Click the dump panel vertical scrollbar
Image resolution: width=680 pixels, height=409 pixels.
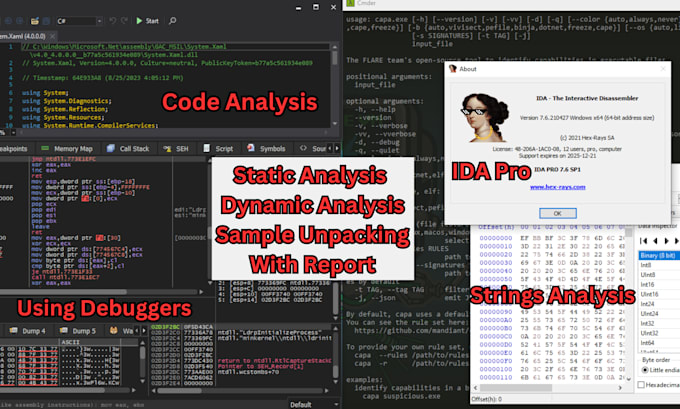pyautogui.click(x=142, y=362)
